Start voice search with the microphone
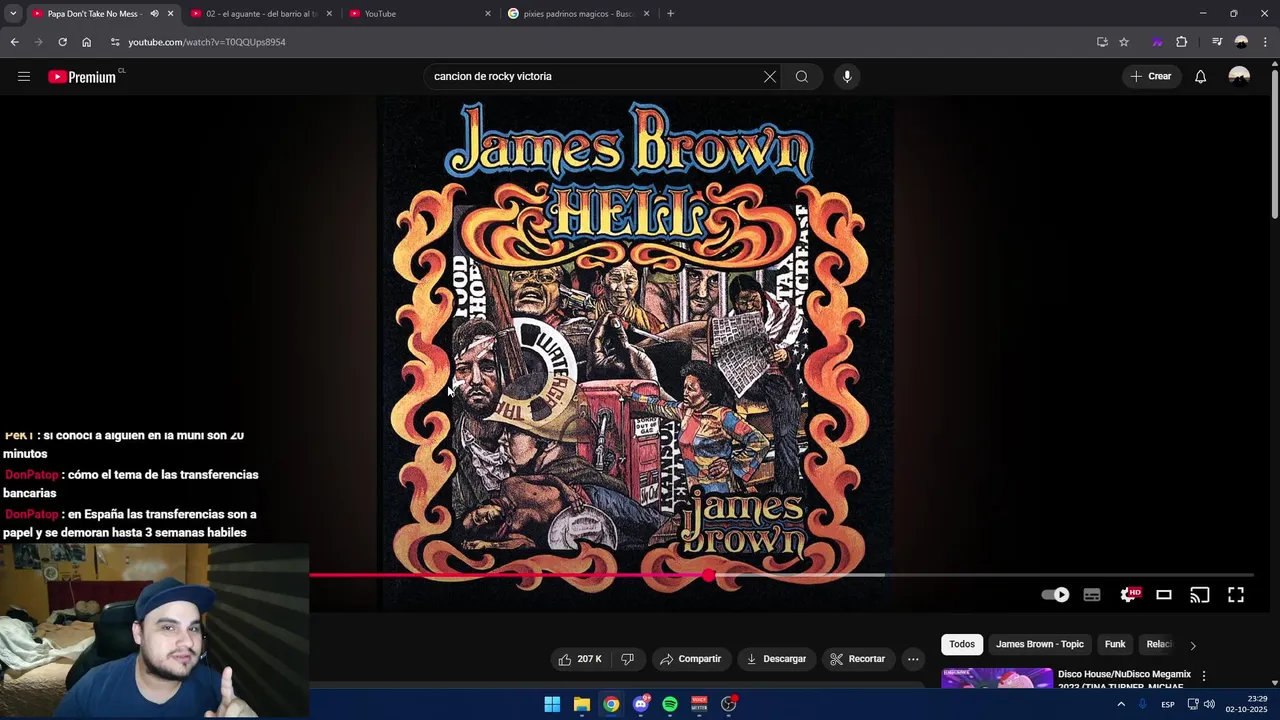Viewport: 1280px width, 720px height. tap(847, 76)
